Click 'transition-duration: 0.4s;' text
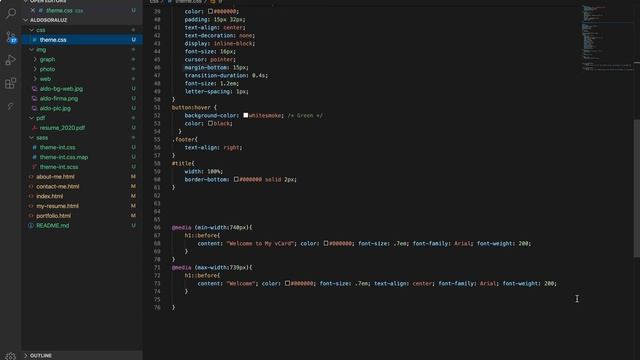 (x=226, y=76)
